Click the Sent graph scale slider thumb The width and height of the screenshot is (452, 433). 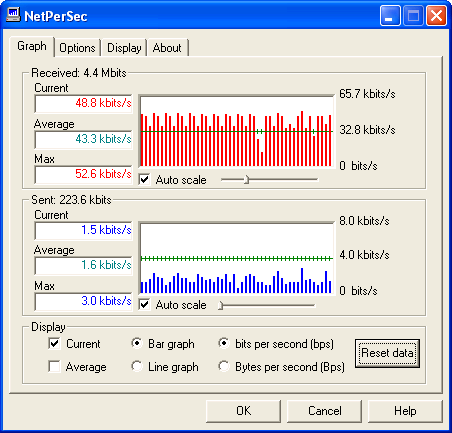[220, 305]
